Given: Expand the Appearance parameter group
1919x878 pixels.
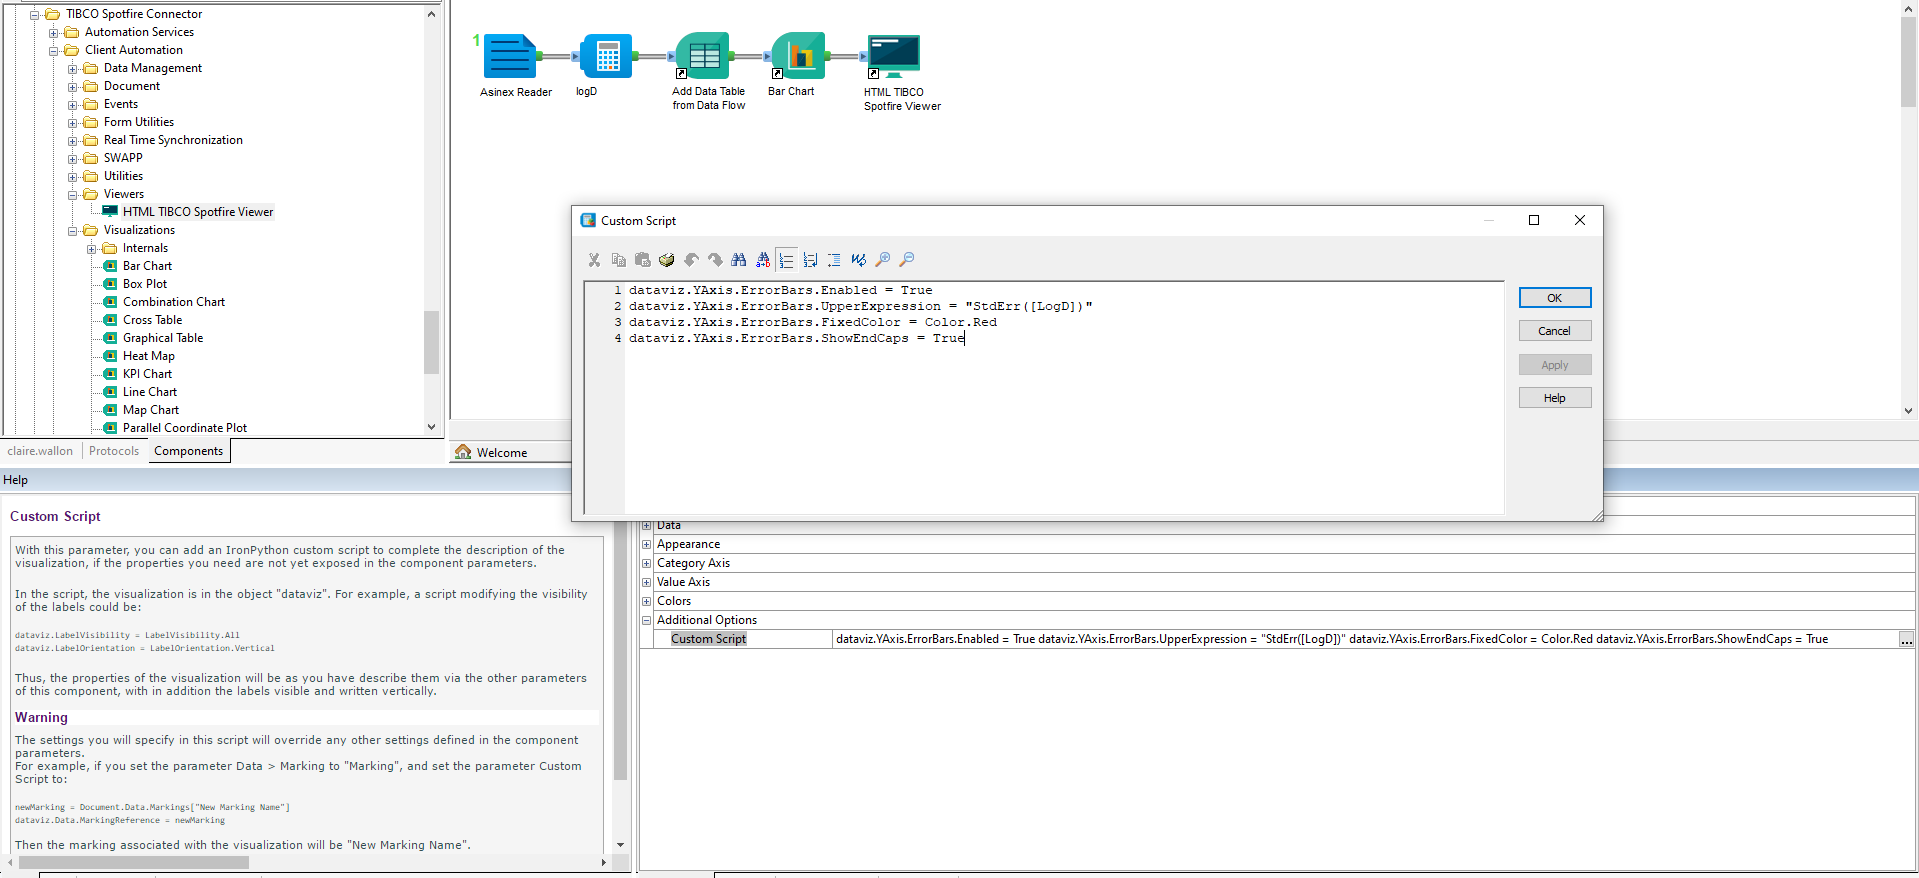Looking at the screenshot, I should (646, 544).
